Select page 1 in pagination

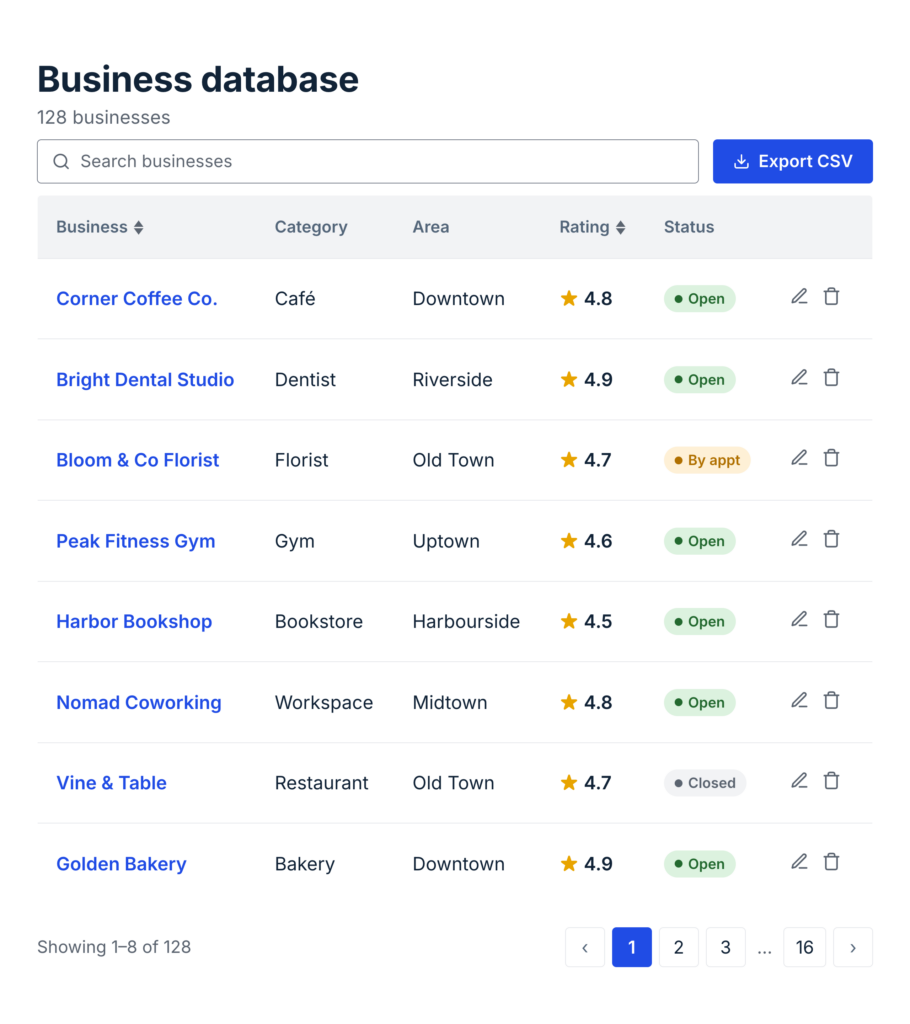tap(632, 947)
